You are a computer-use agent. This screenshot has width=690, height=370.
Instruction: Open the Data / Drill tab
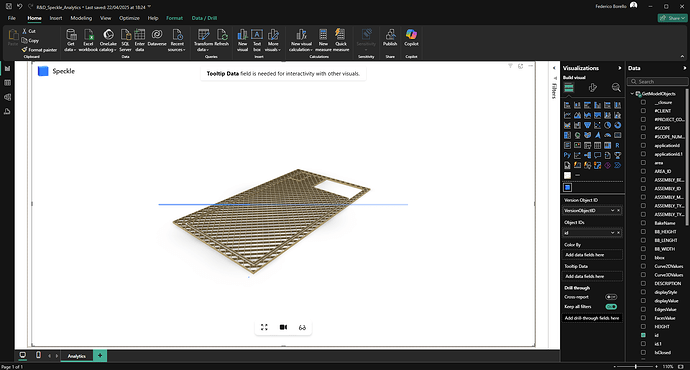point(204,18)
